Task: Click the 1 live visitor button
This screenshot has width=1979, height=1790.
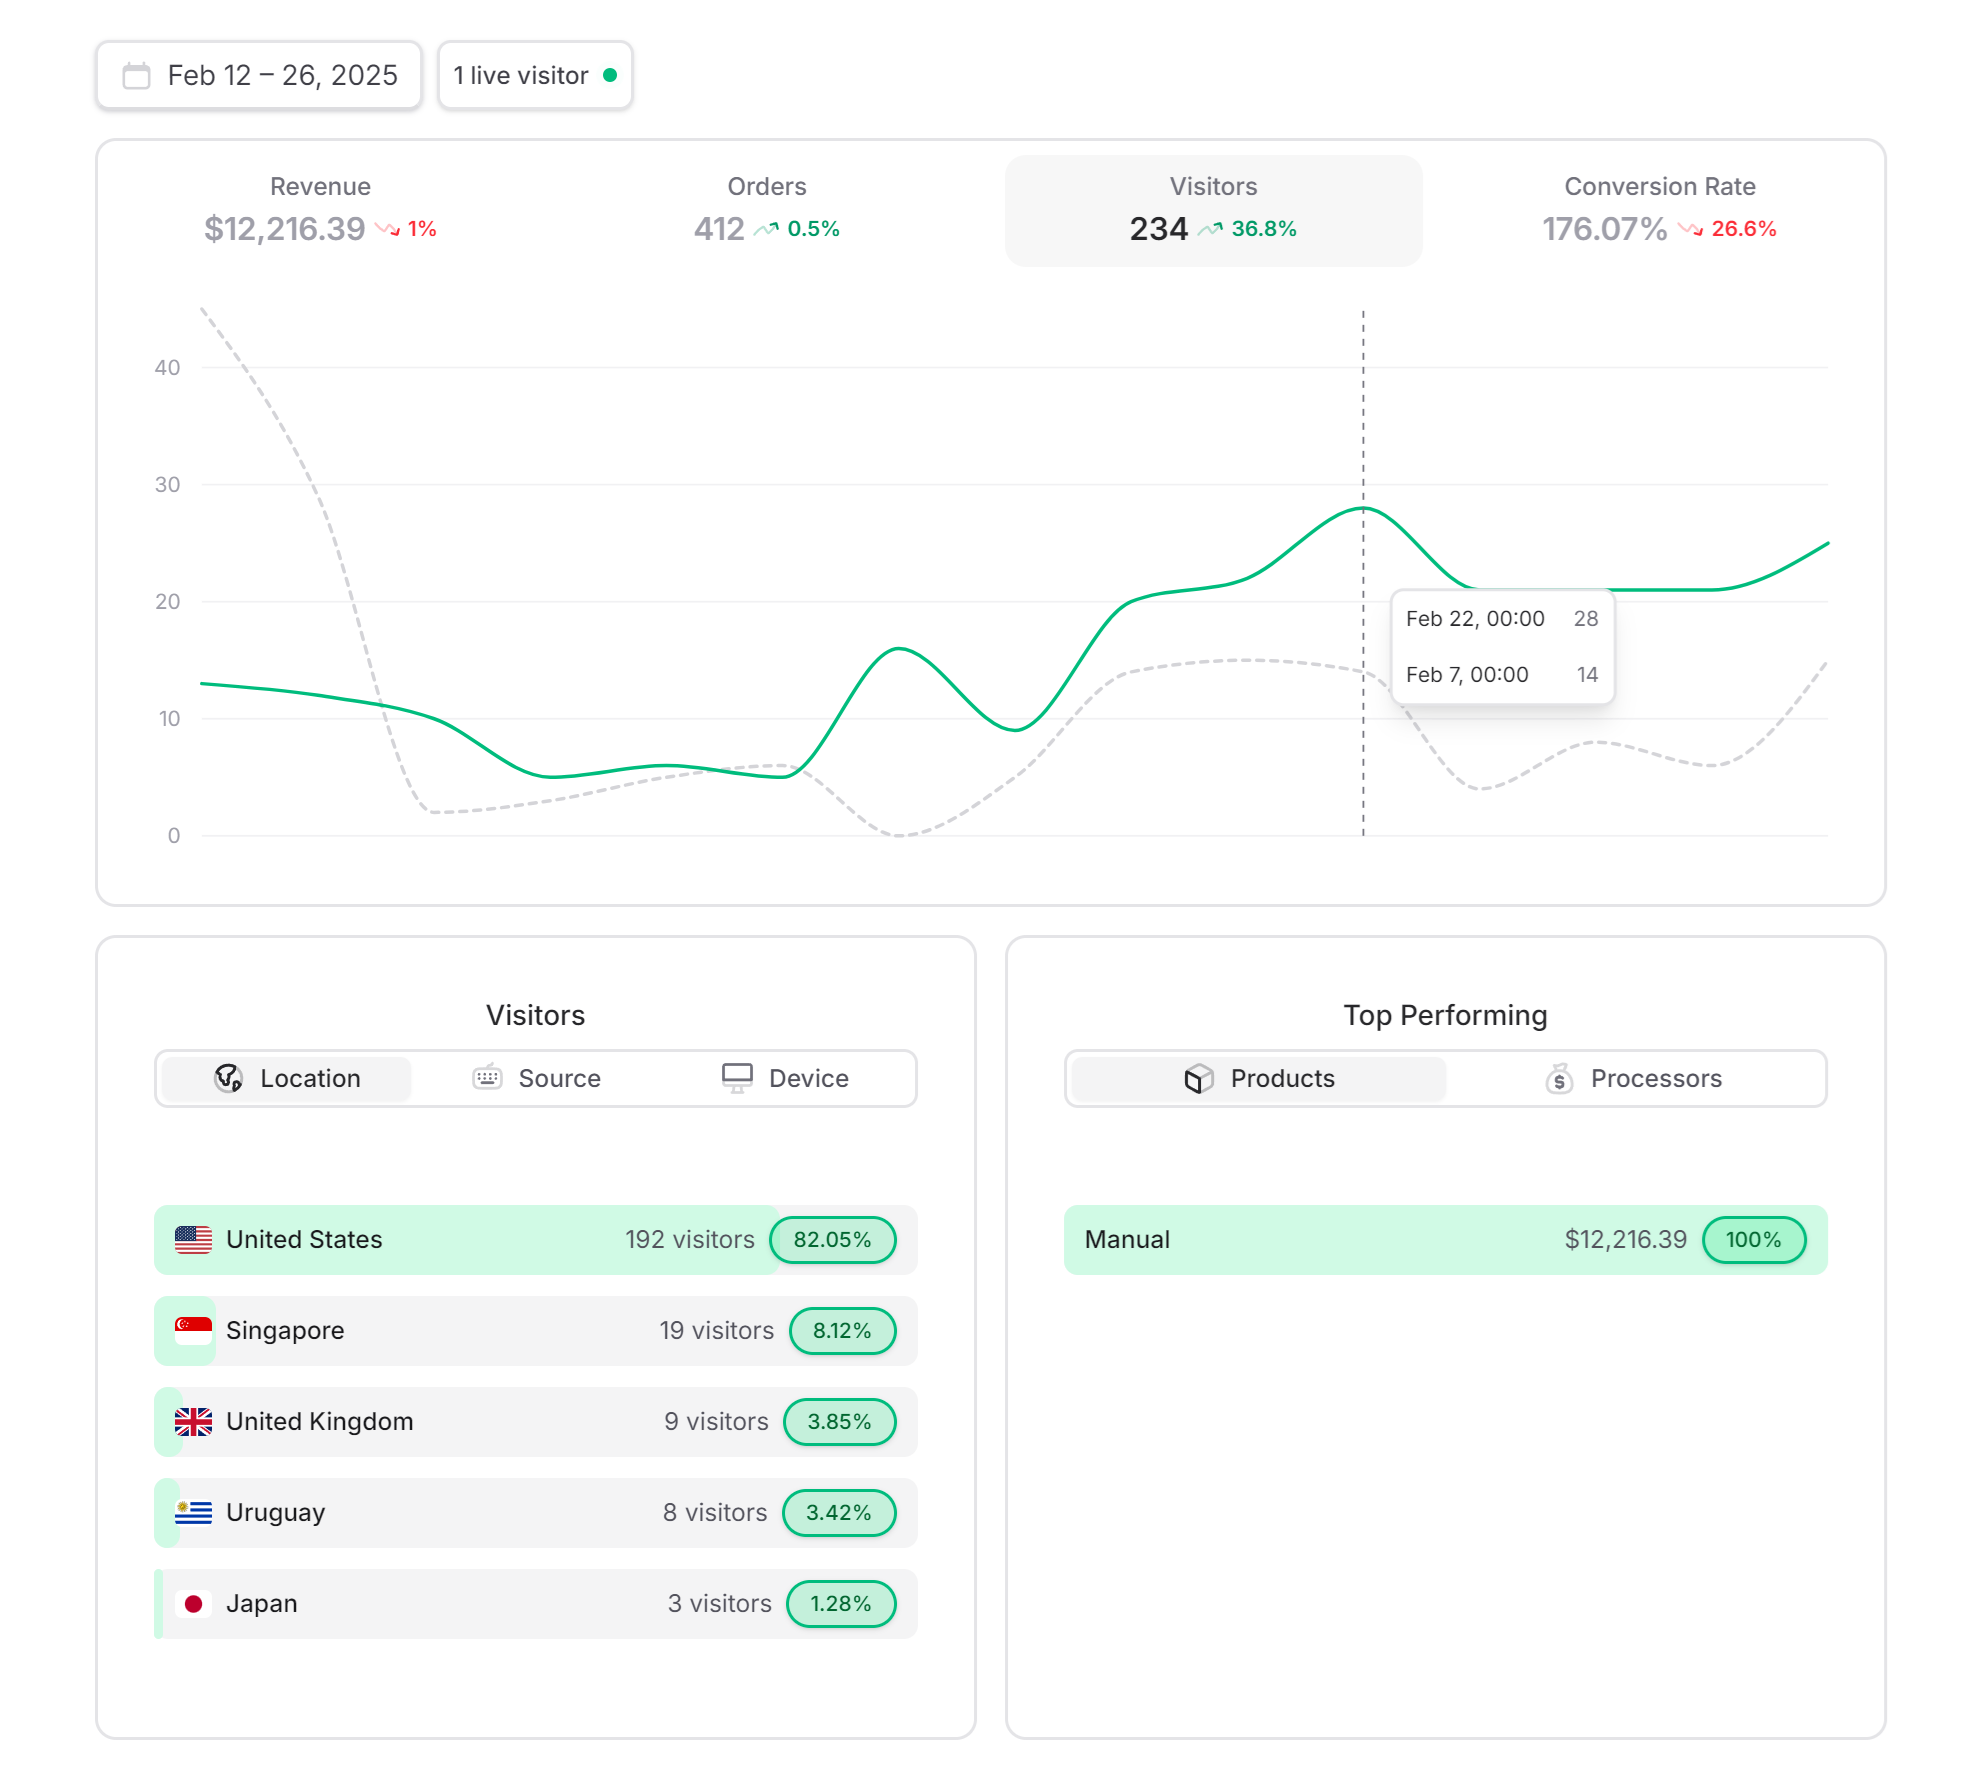Action: 535,76
